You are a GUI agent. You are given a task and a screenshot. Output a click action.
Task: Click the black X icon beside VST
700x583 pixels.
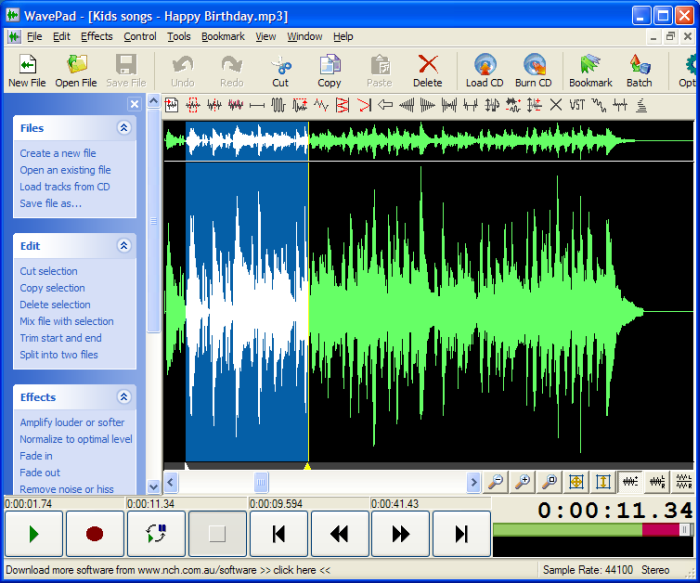tap(556, 105)
